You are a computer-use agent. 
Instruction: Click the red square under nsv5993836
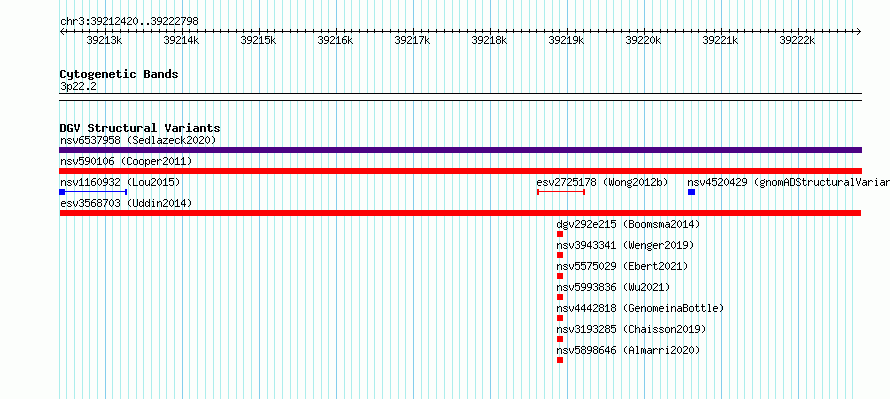[x=560, y=297]
